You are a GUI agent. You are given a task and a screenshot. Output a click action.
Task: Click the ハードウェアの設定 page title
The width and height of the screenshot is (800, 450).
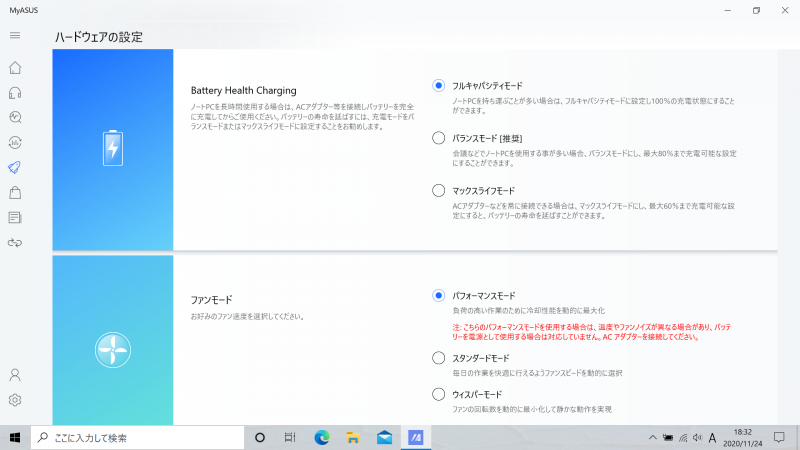click(x=99, y=37)
